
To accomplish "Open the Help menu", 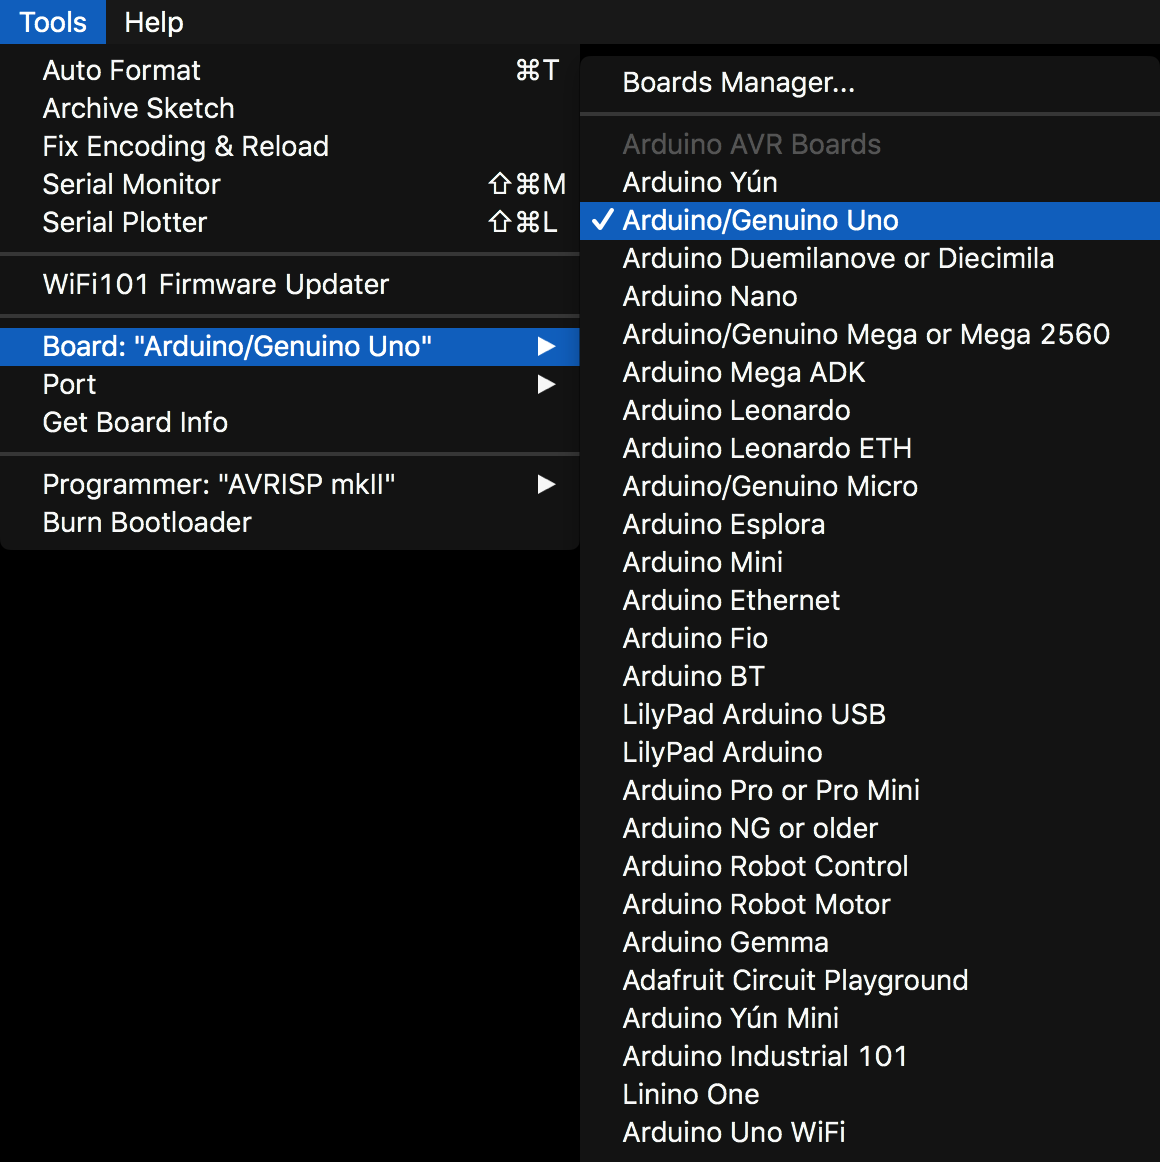I will tap(153, 22).
